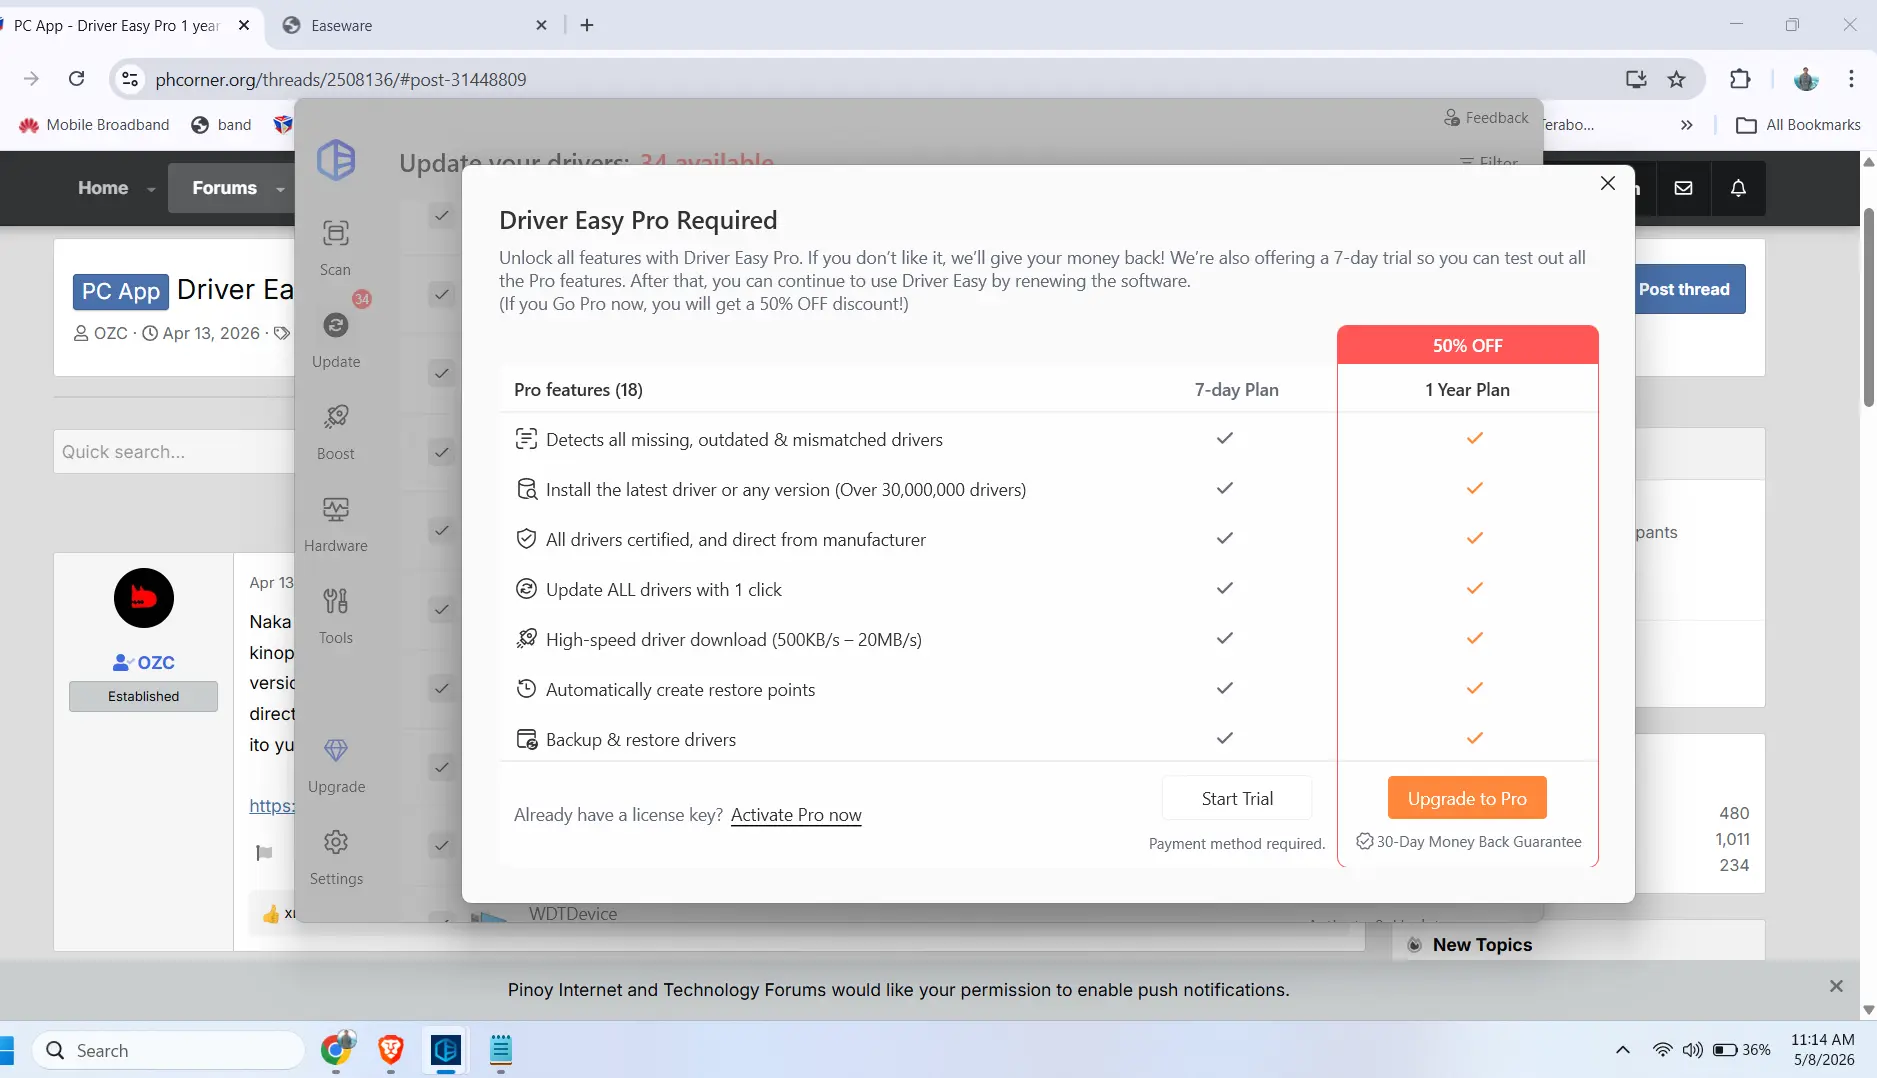Click the Upgrade to Pro button
Screen dimensions: 1877x1078
coord(1467,798)
